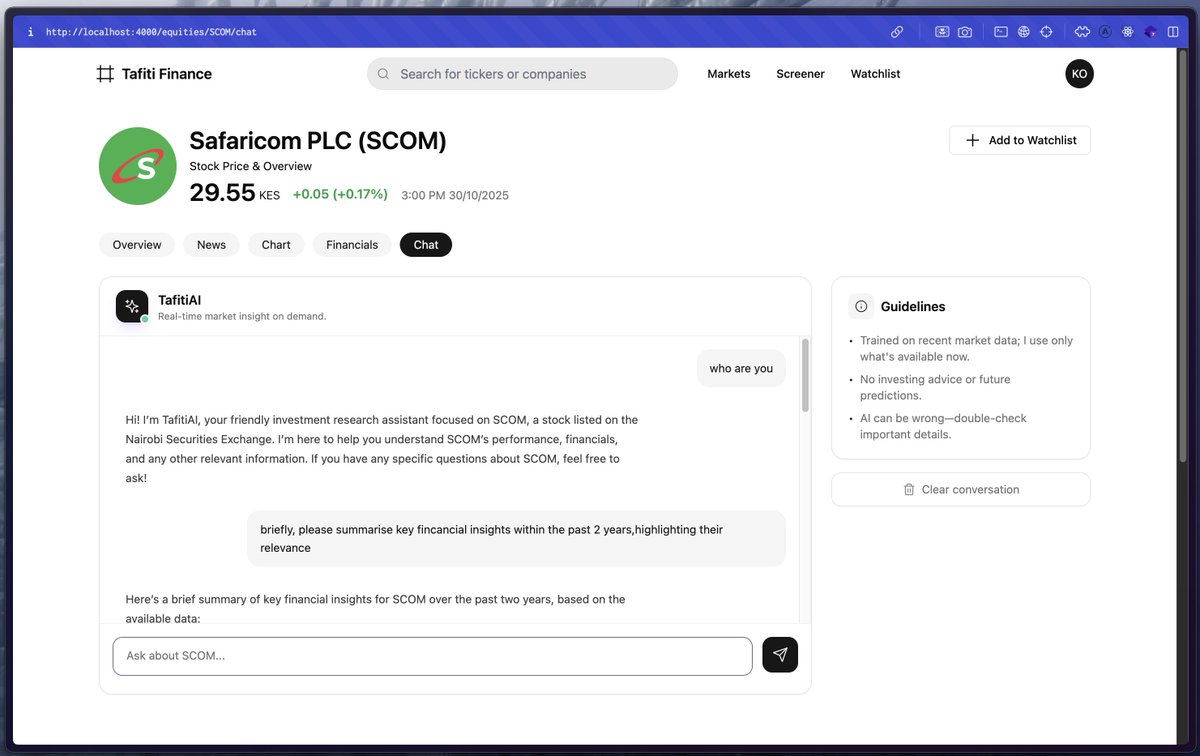Open the terminal console icon in browser bar
Viewport: 1200px width, 756px height.
pos(1001,32)
